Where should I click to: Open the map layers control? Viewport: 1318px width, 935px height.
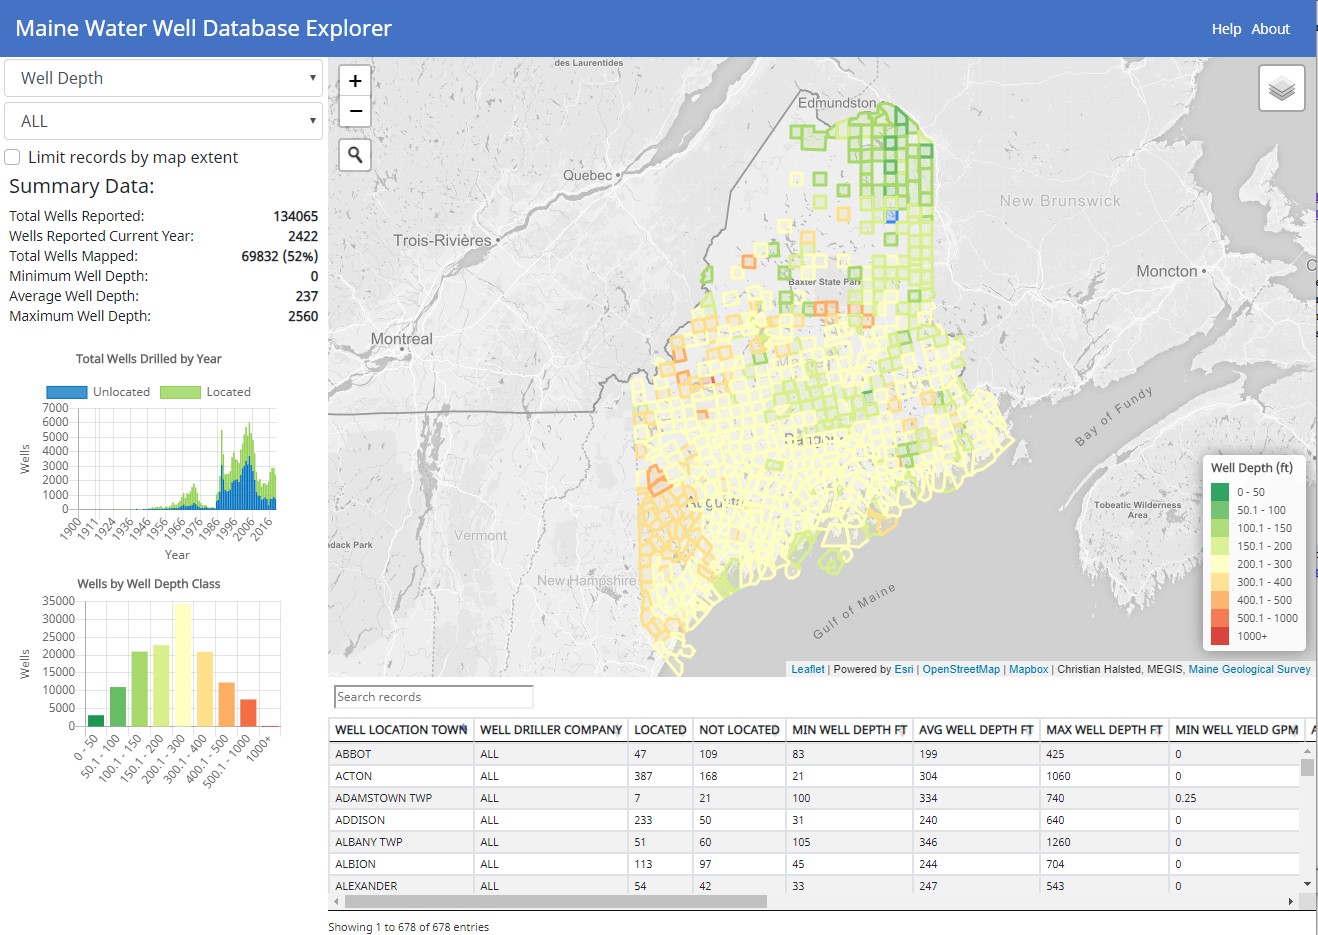point(1281,88)
